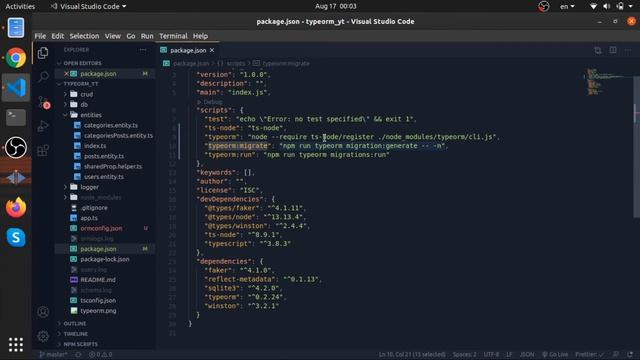Click the Go Live status button

(555, 355)
